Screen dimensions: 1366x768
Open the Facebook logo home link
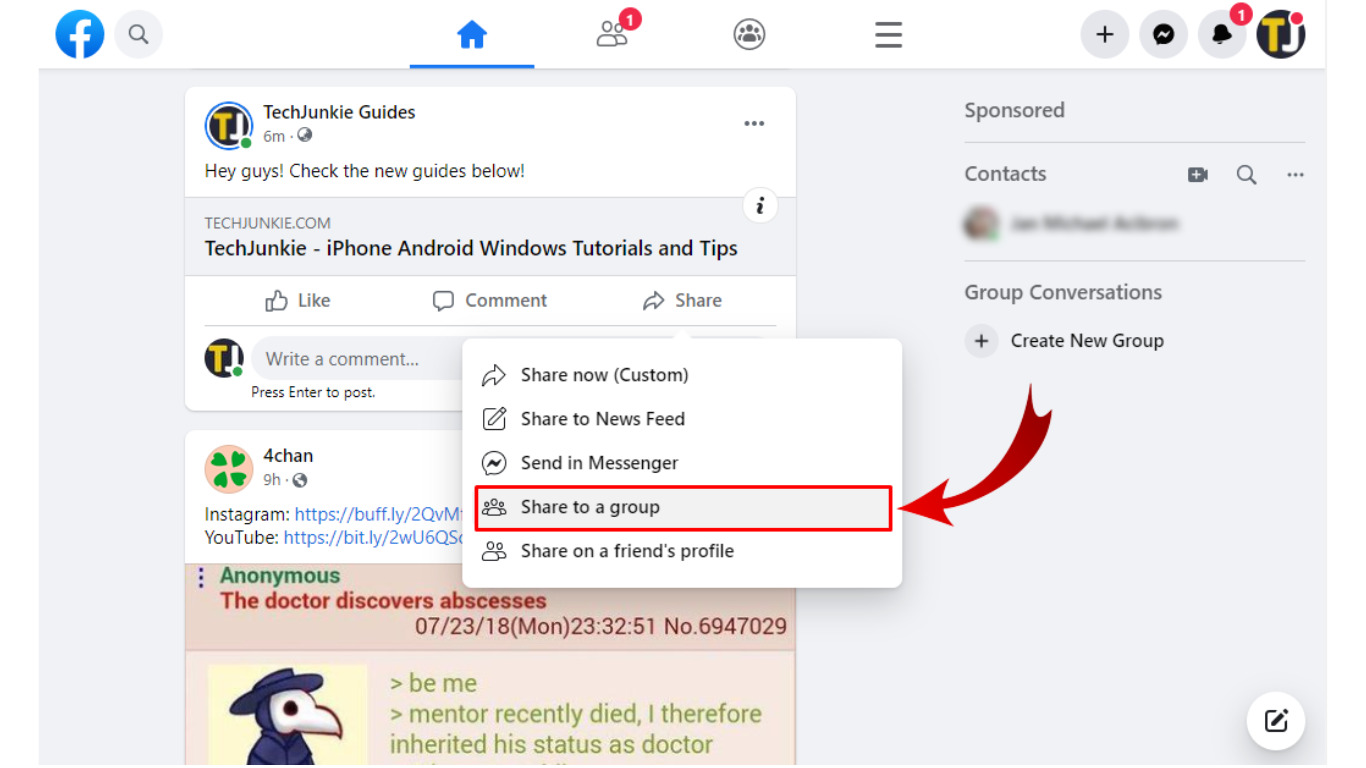[80, 35]
